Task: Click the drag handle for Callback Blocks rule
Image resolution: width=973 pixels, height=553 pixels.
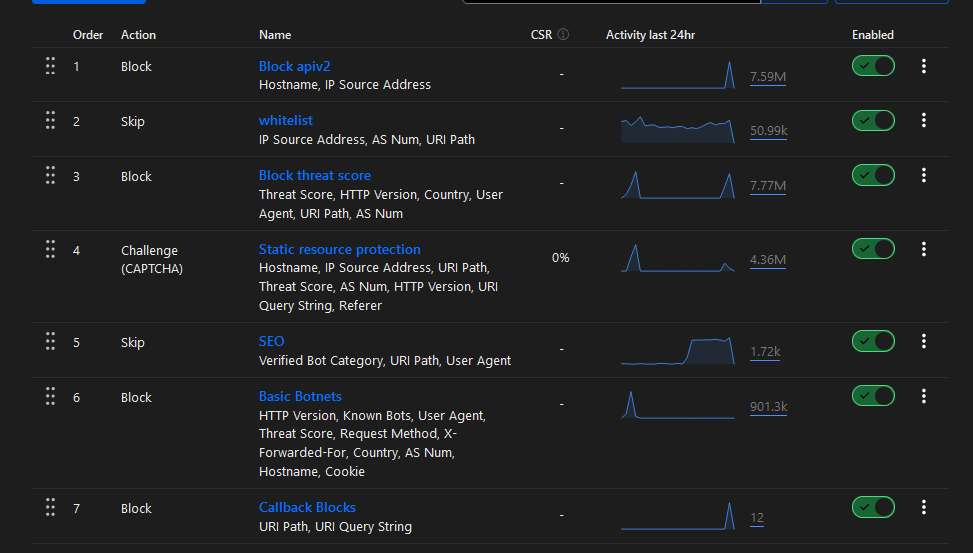Action: pyautogui.click(x=50, y=508)
